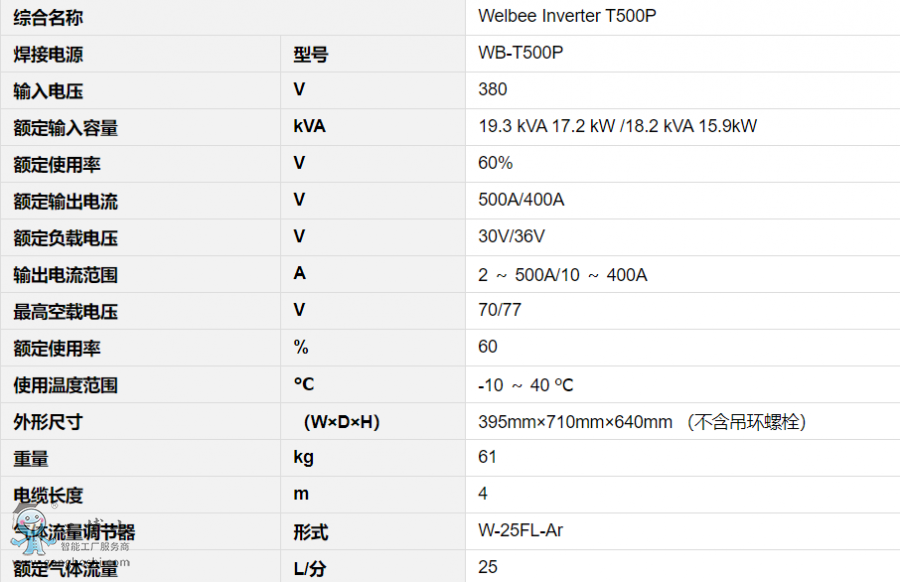Select the gas regulator type "W-25FL-Ar"
This screenshot has height=582, width=900.
[520, 531]
